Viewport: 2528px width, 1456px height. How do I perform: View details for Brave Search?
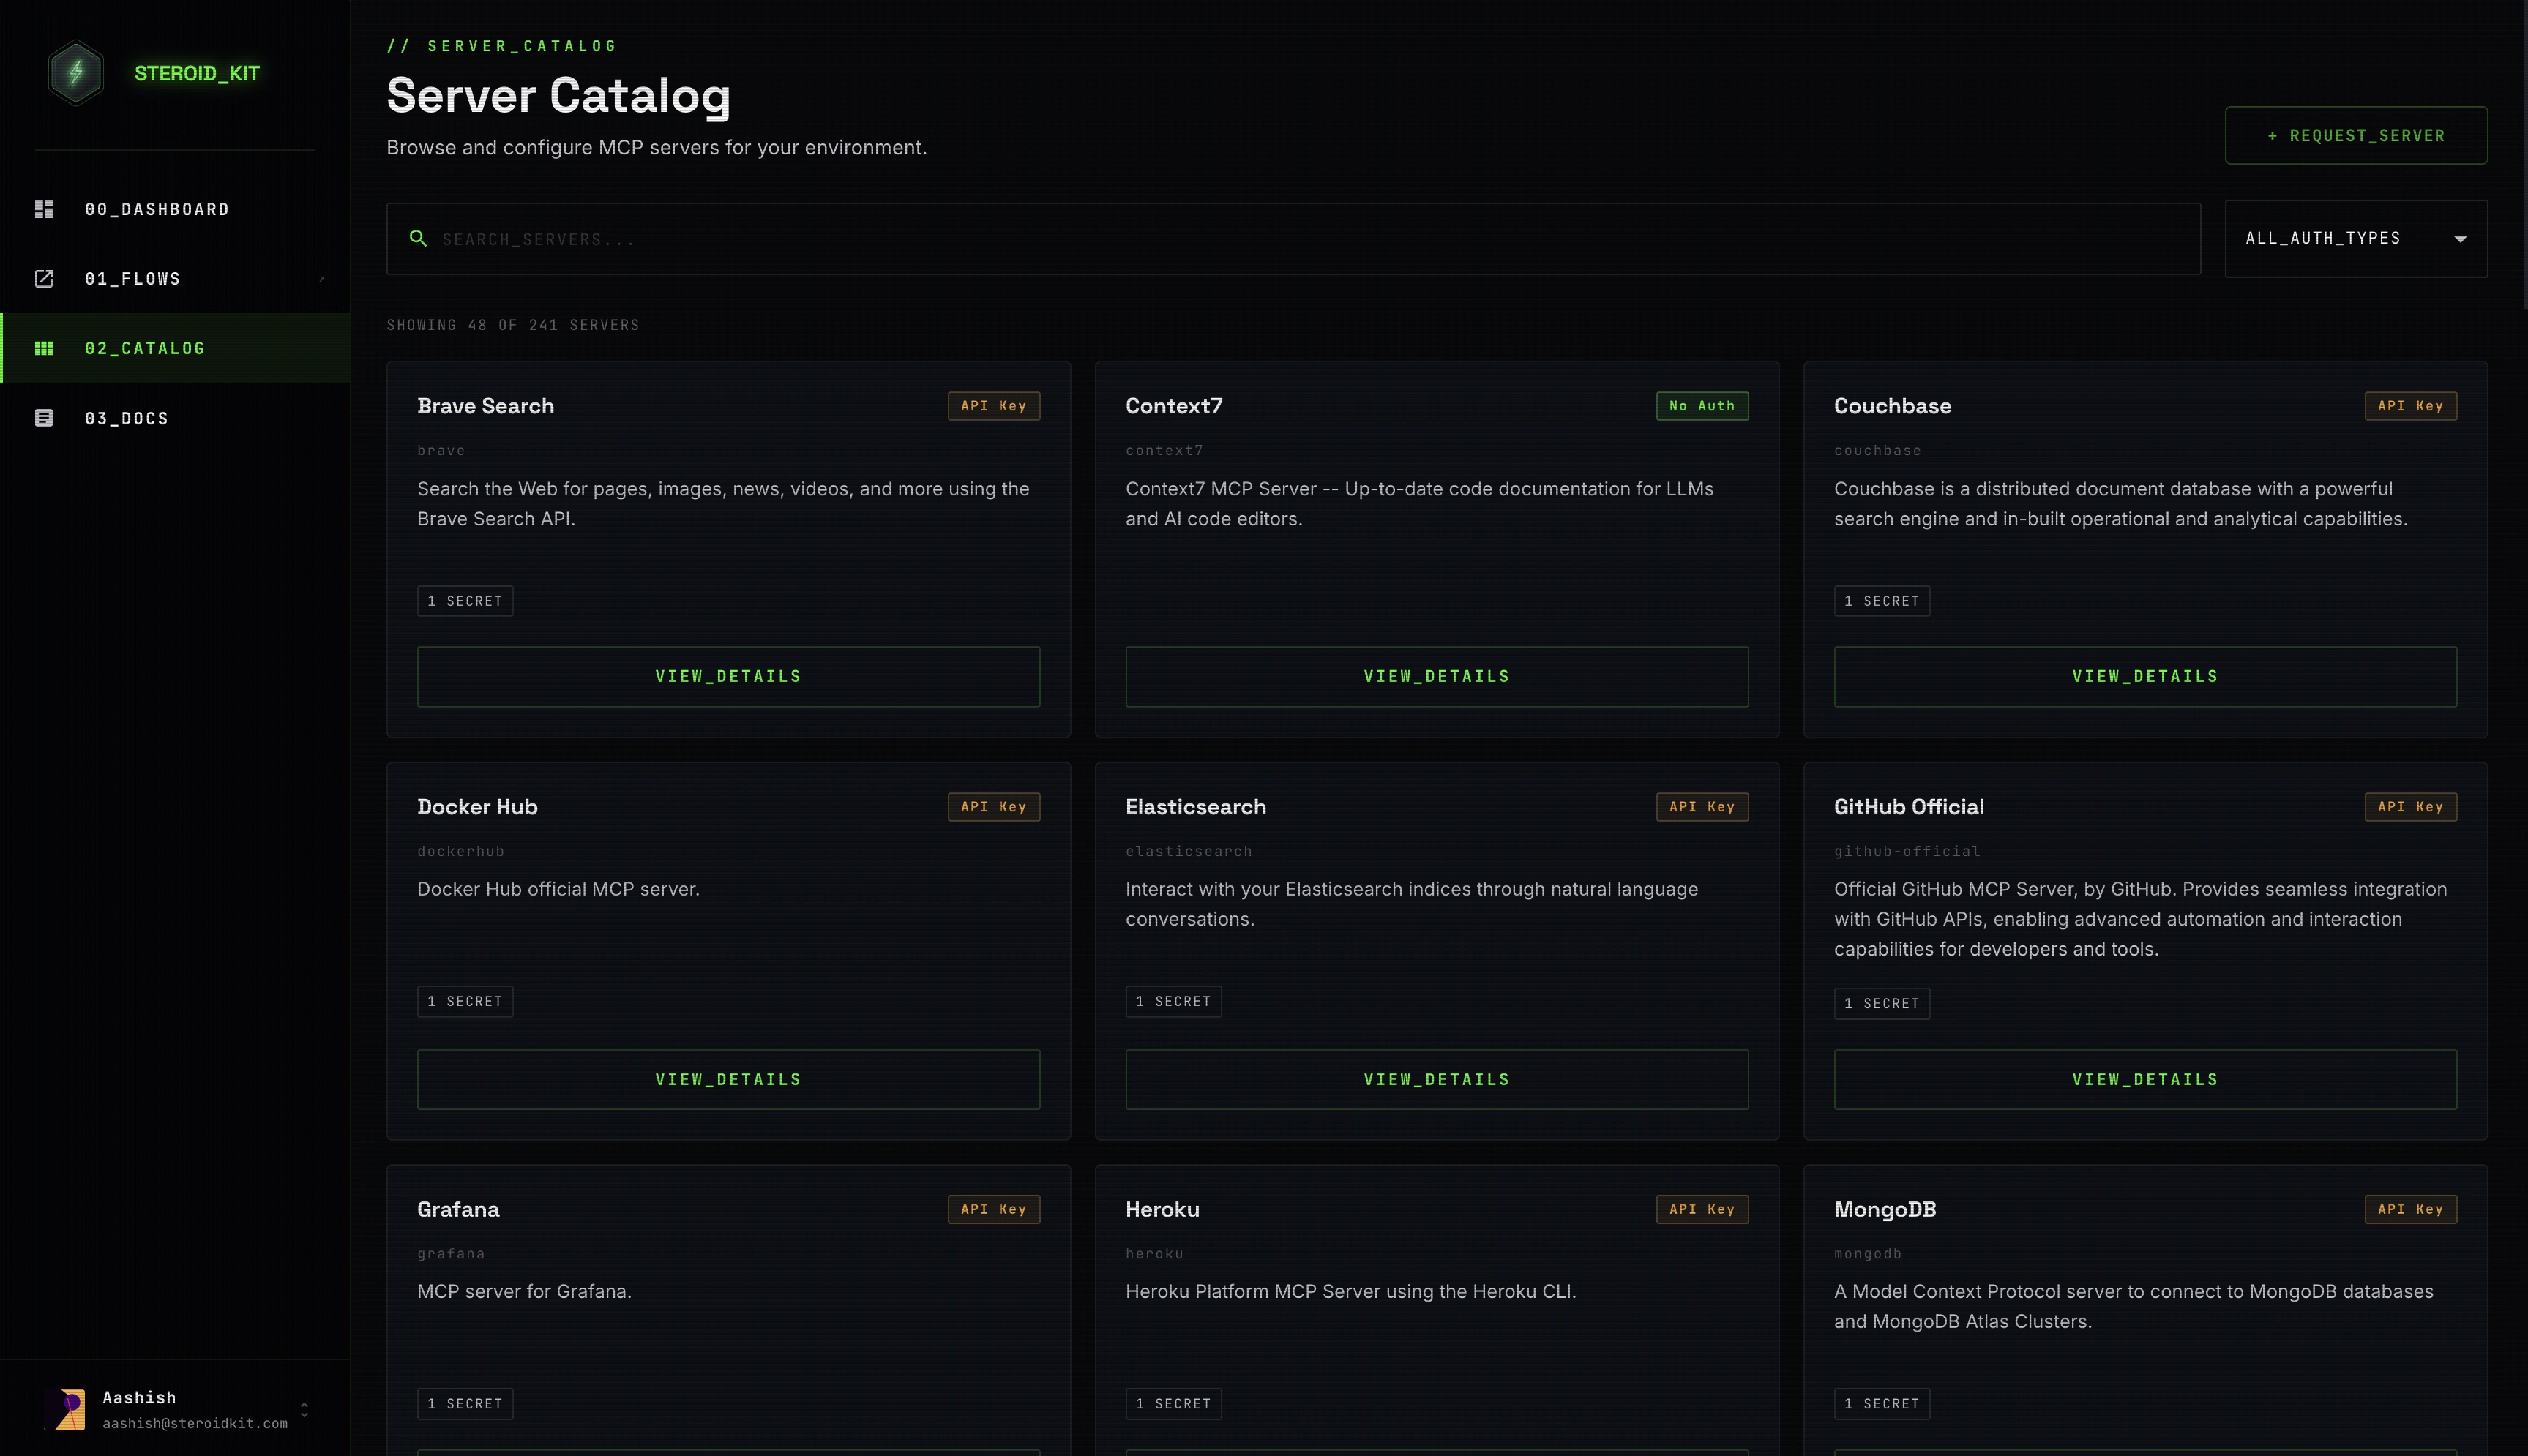(728, 676)
